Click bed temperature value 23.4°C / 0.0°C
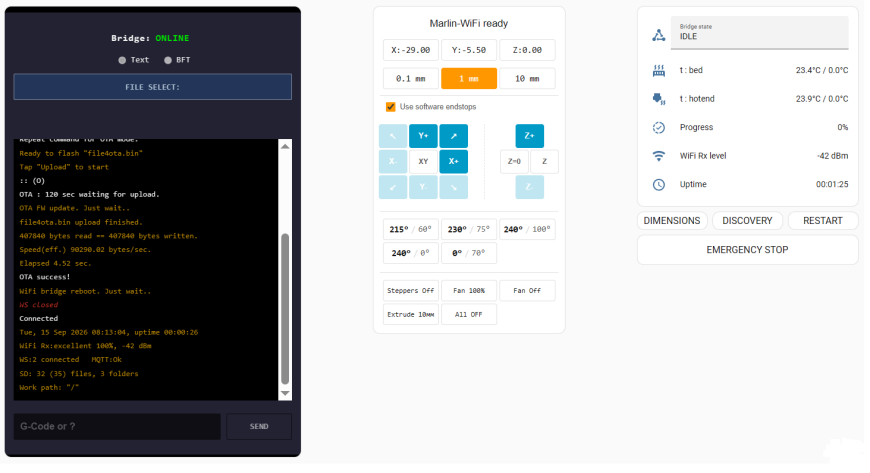 click(822, 71)
